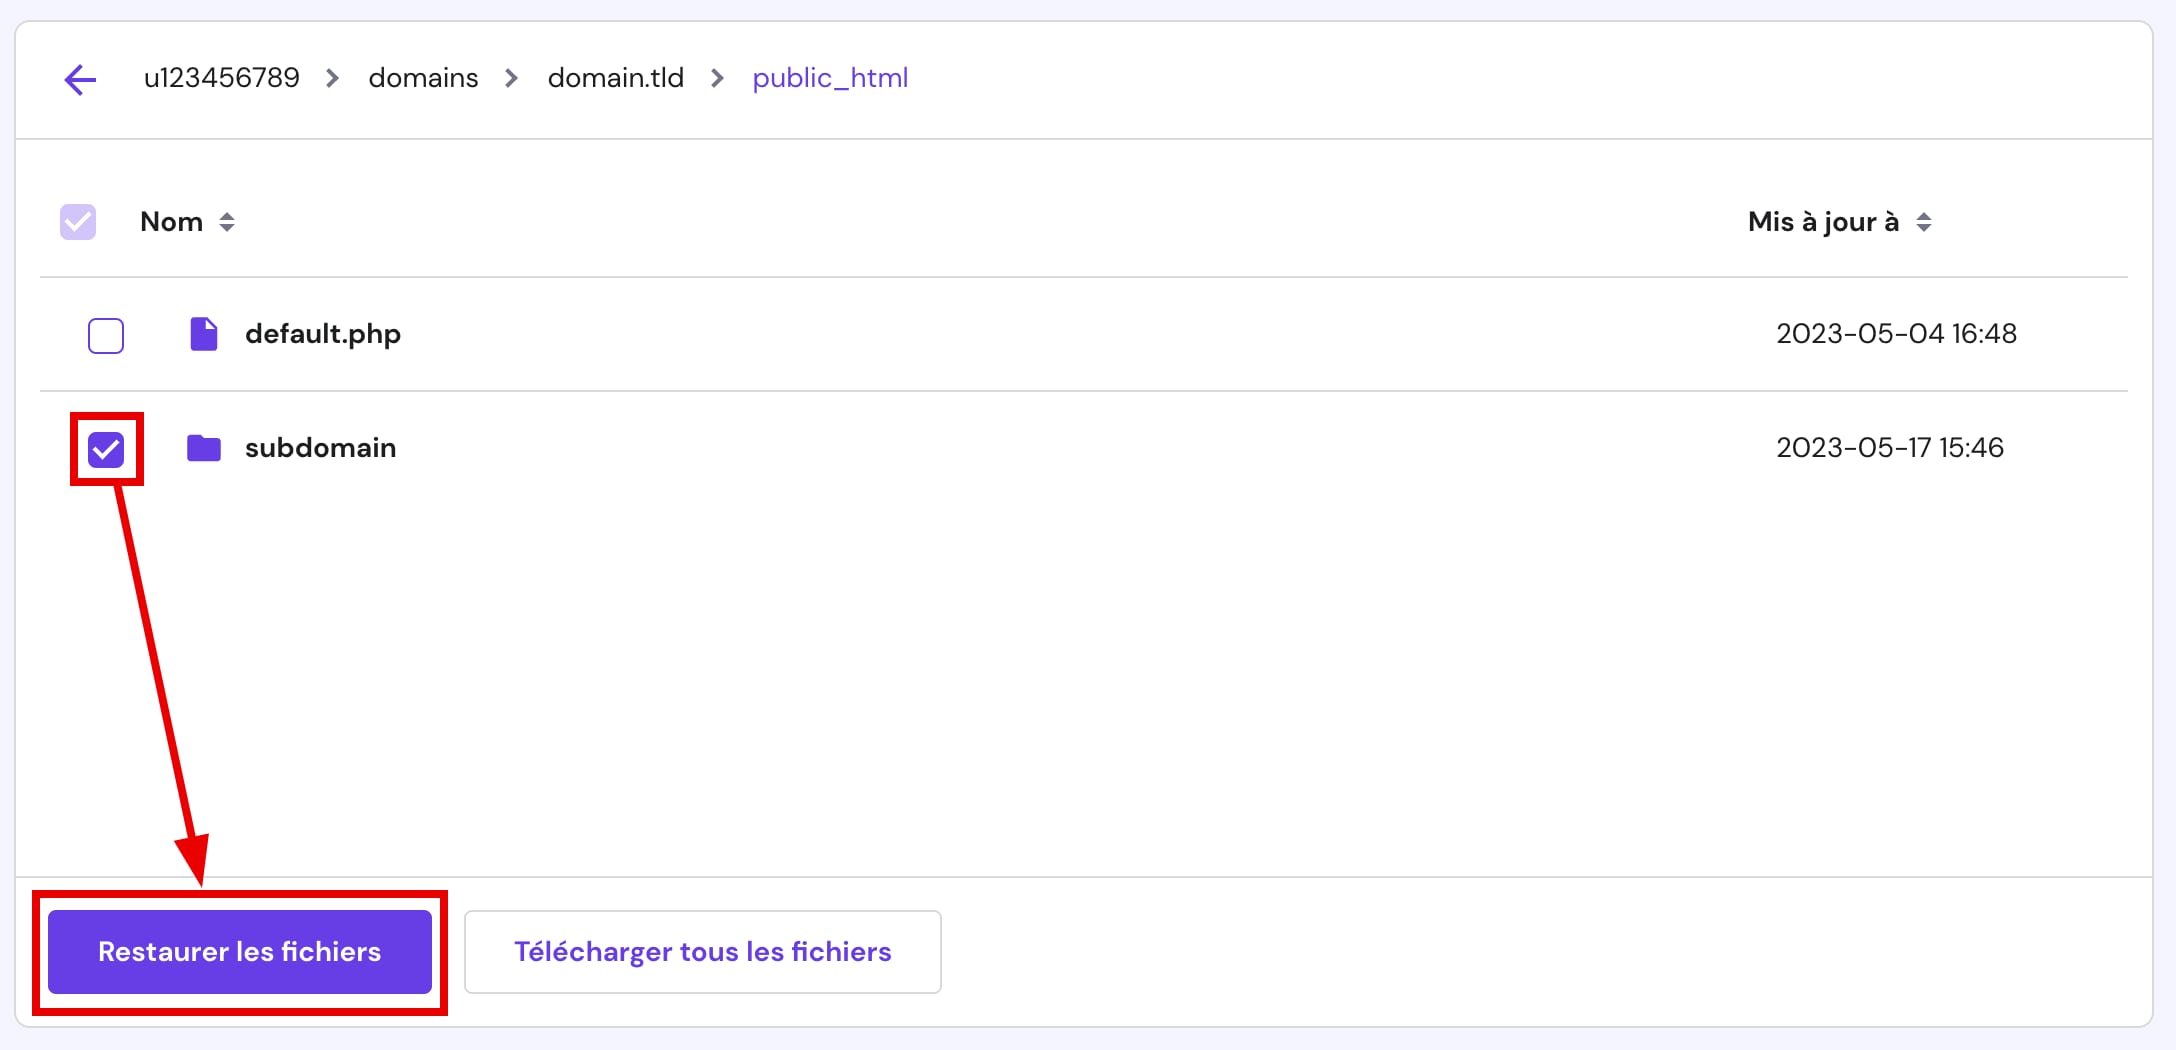Sort by Nom column header

click(x=171, y=222)
